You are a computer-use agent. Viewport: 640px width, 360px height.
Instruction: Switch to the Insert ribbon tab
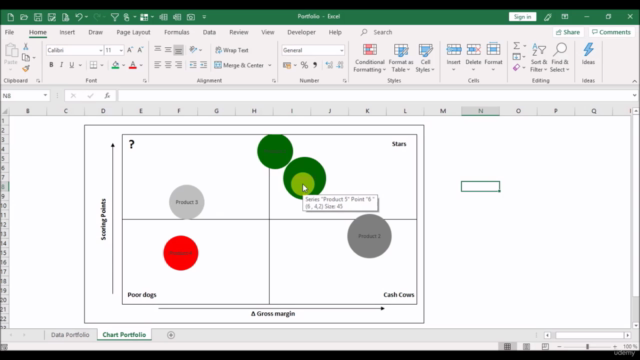click(67, 32)
